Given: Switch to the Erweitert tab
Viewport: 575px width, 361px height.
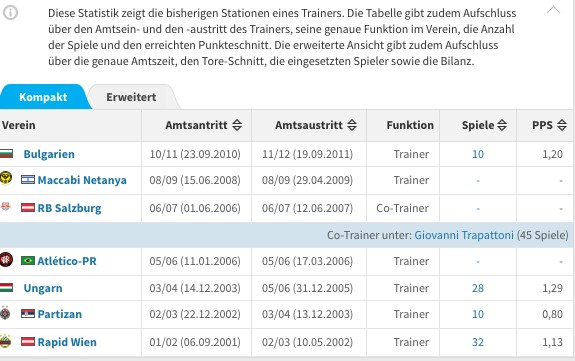Looking at the screenshot, I should tap(131, 97).
